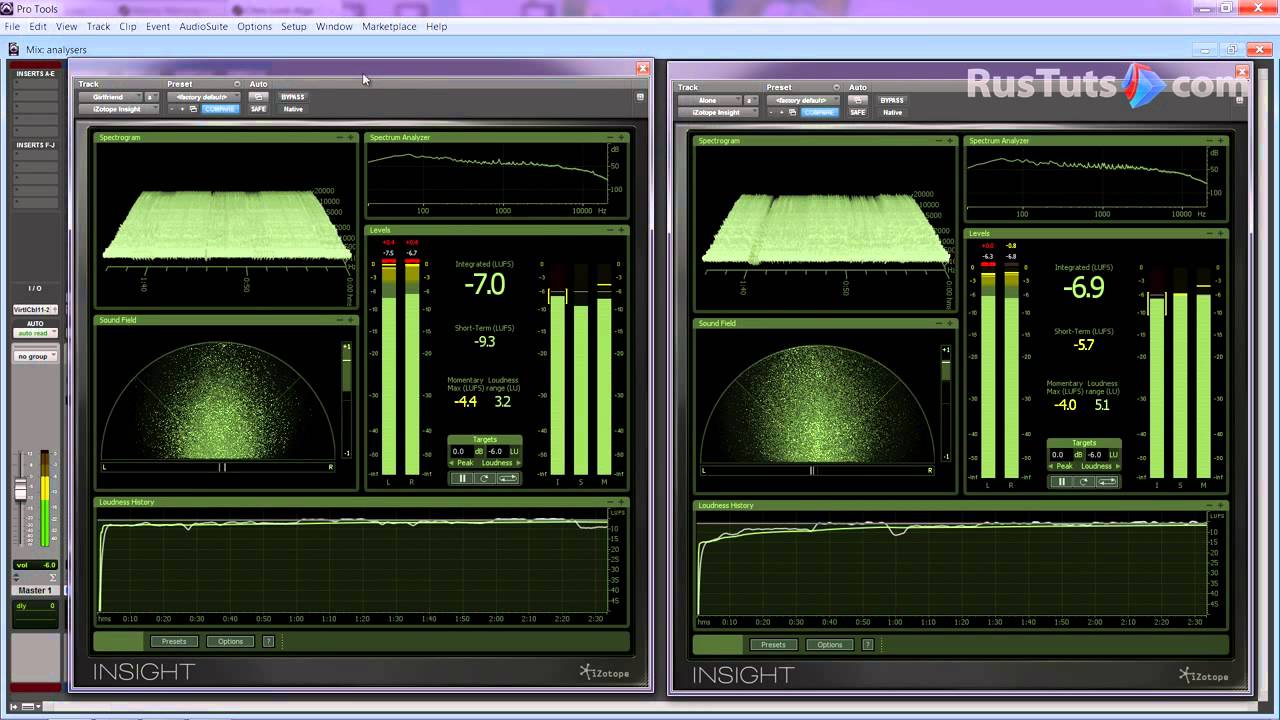Click the Presets button in the Girlfriend Insight window

174,641
